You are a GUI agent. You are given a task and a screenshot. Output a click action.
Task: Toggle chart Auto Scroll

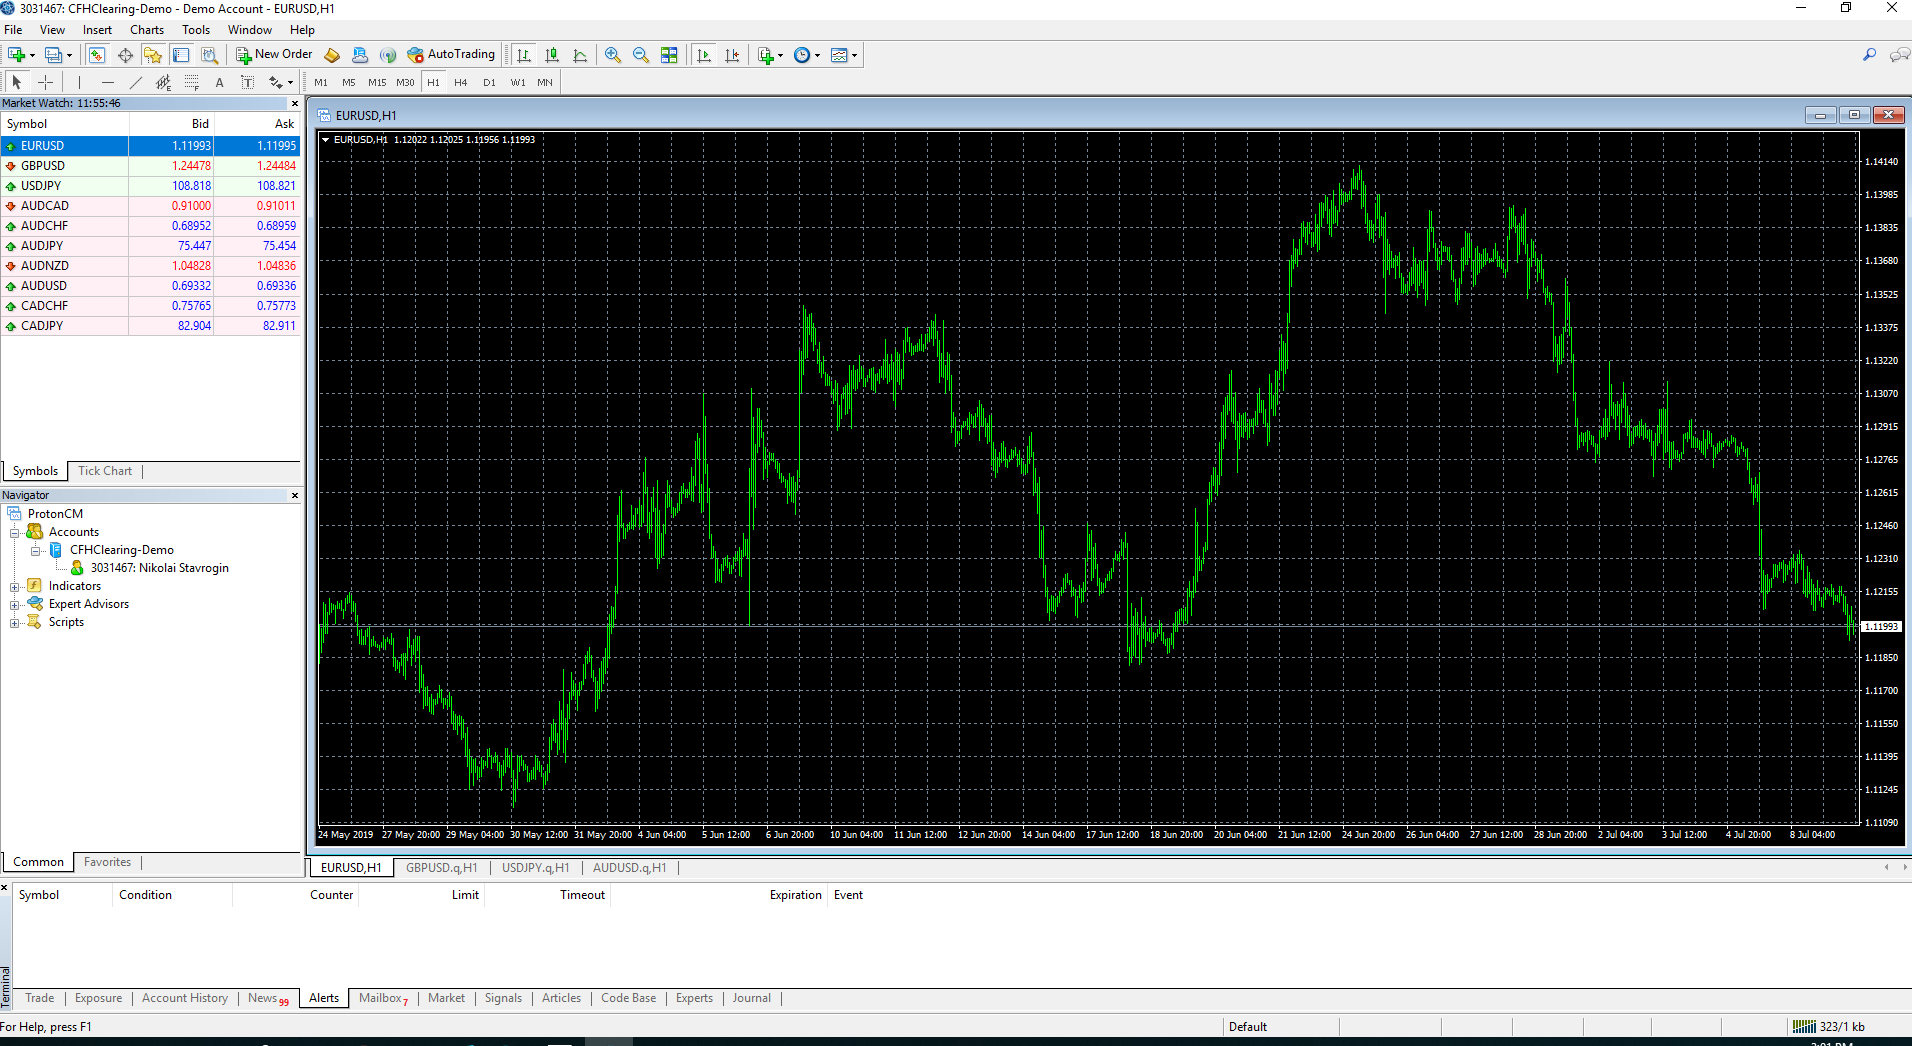[704, 55]
